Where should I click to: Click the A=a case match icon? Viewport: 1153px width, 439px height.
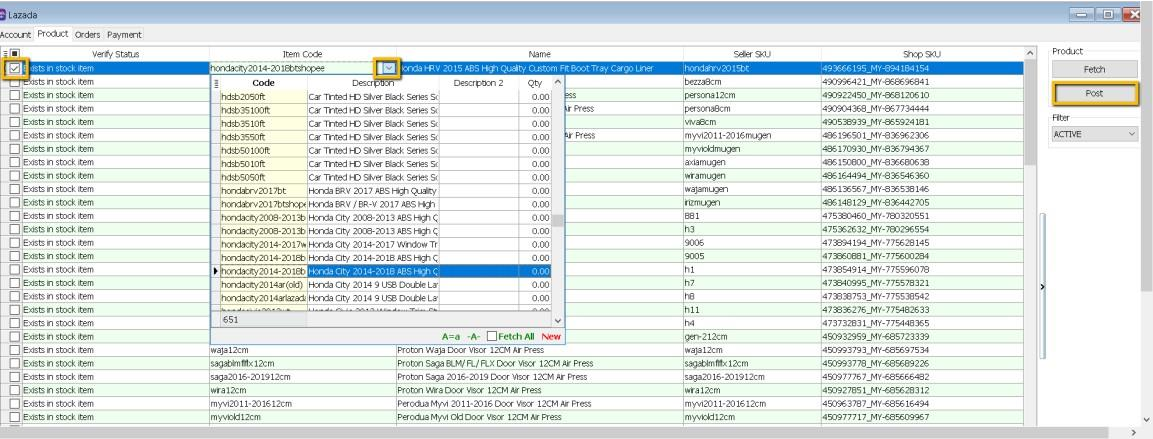click(453, 336)
